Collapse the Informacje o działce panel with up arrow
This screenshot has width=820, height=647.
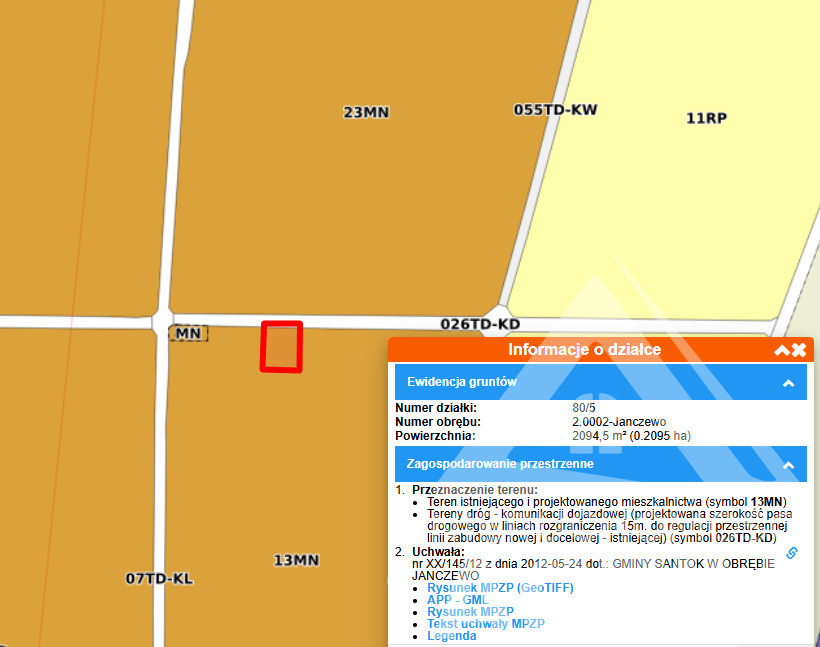tap(782, 350)
